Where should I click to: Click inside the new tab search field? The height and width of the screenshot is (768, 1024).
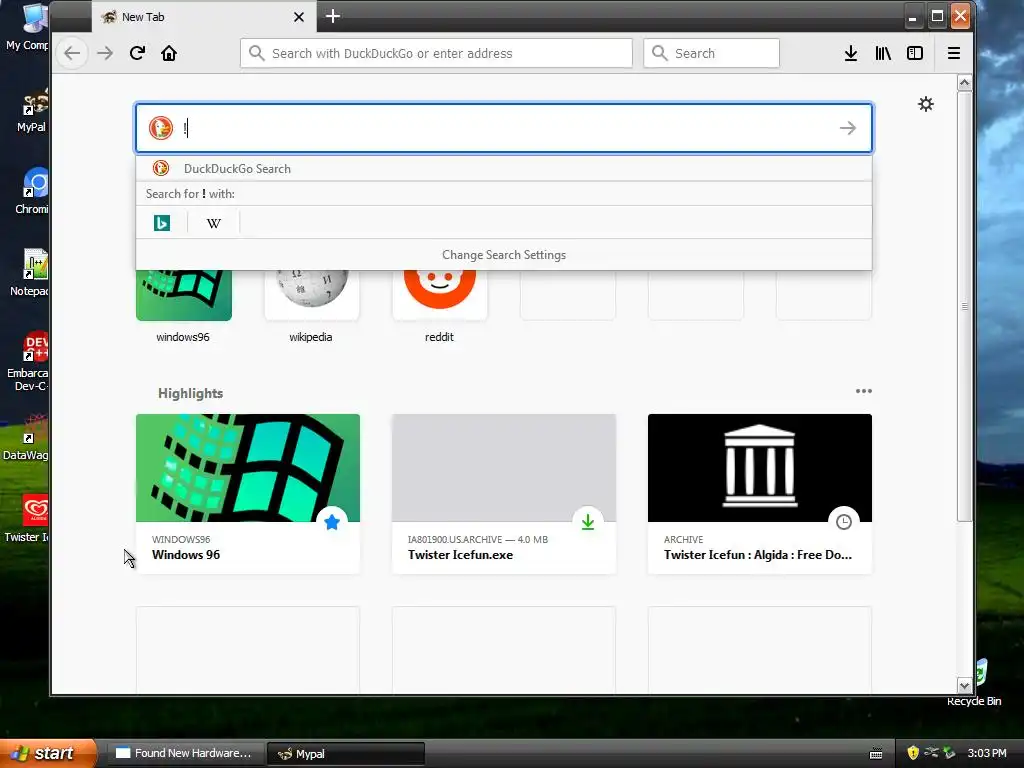pyautogui.click(x=504, y=128)
